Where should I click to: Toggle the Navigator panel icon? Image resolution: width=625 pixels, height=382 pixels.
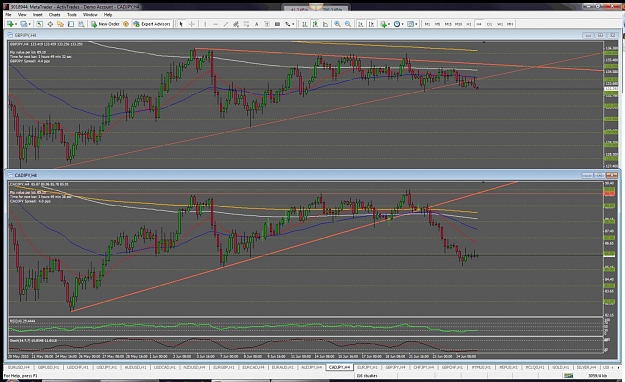60,24
